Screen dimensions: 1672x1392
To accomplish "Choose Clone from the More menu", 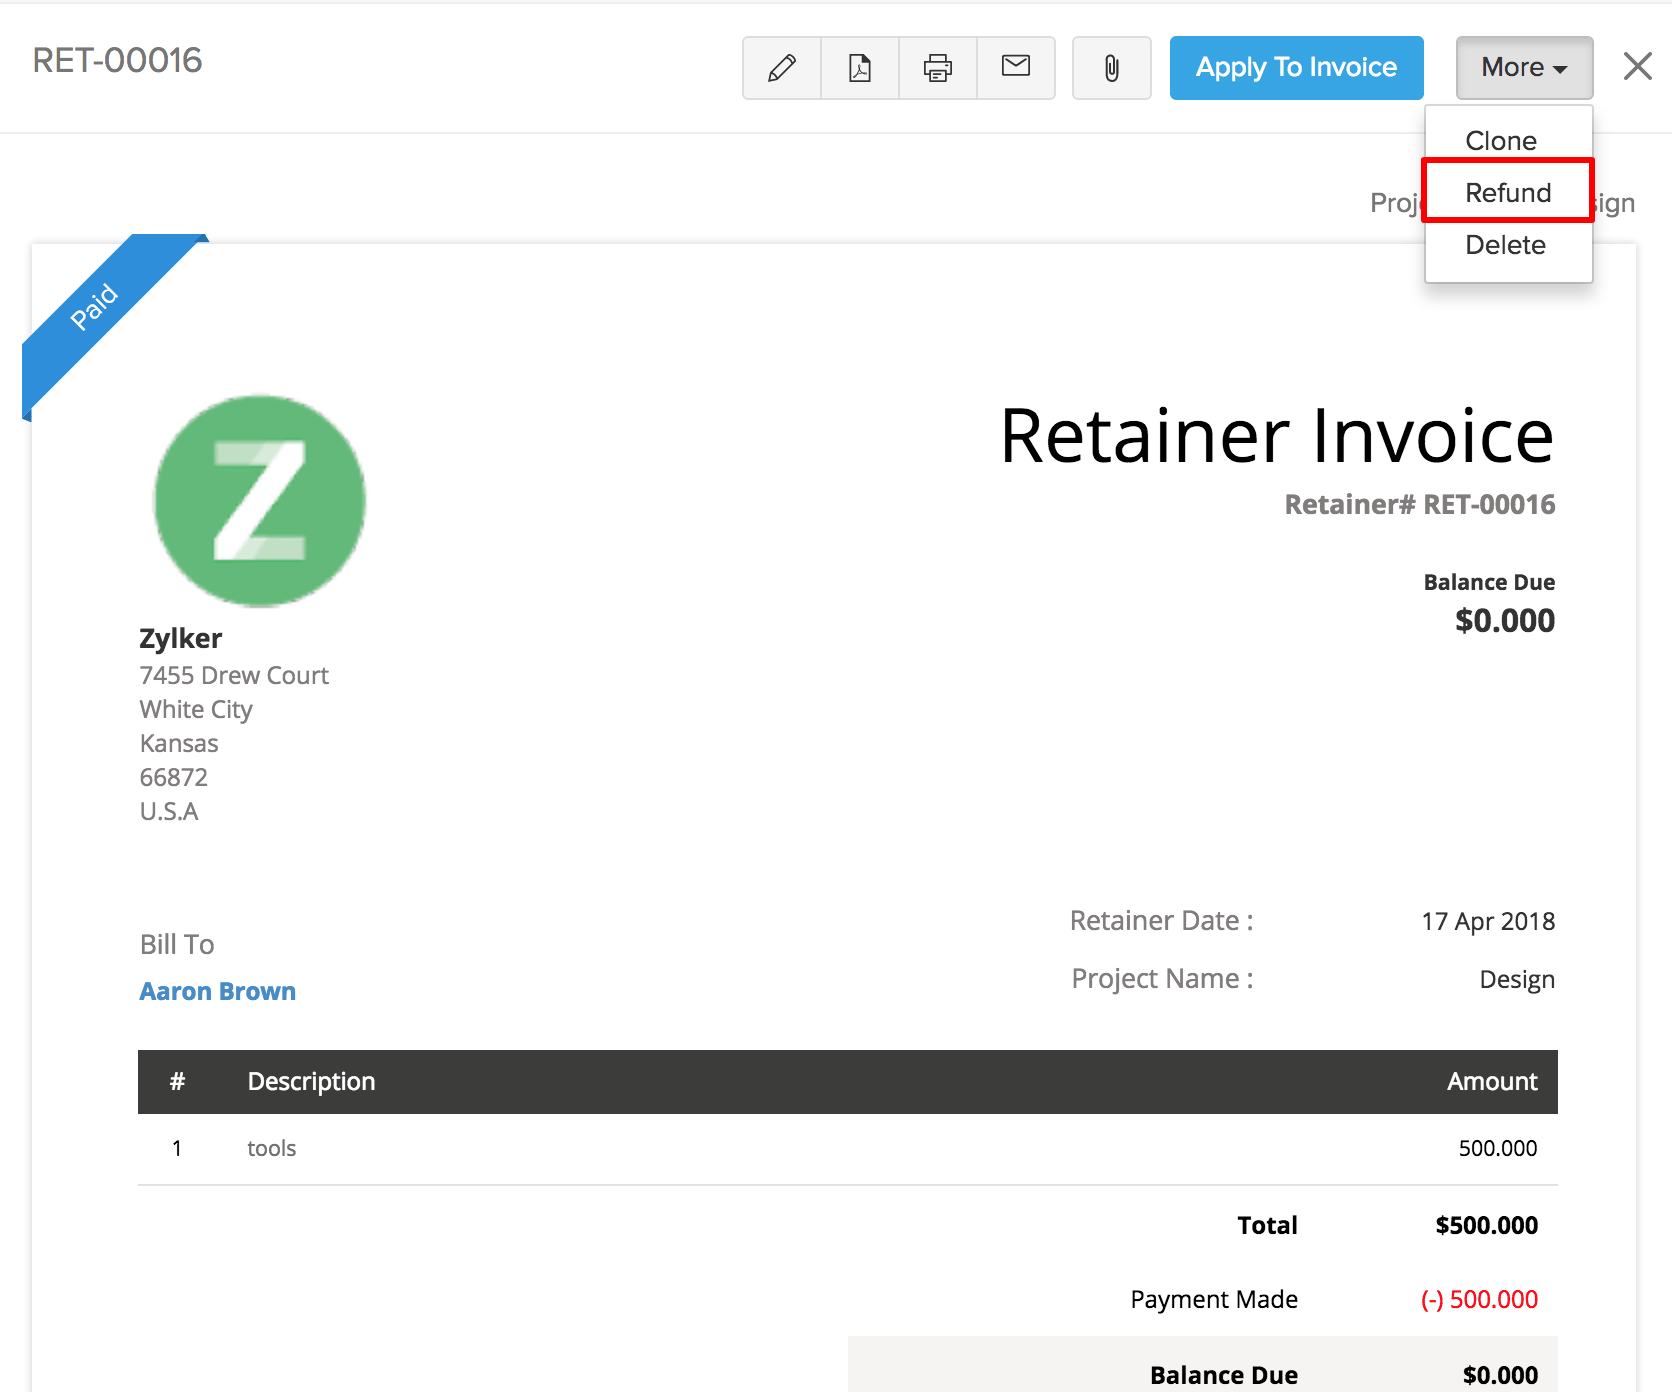I will [x=1501, y=141].
